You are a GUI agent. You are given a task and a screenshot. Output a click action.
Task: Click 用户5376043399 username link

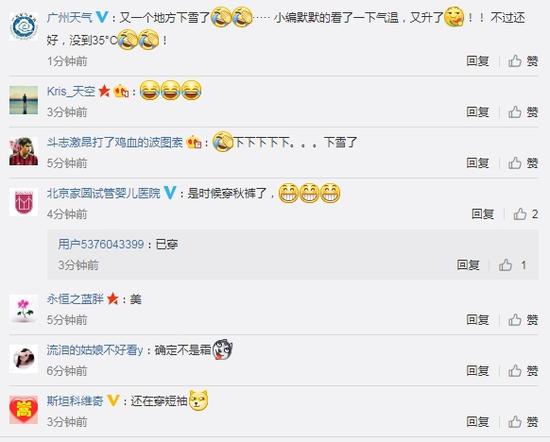click(101, 244)
